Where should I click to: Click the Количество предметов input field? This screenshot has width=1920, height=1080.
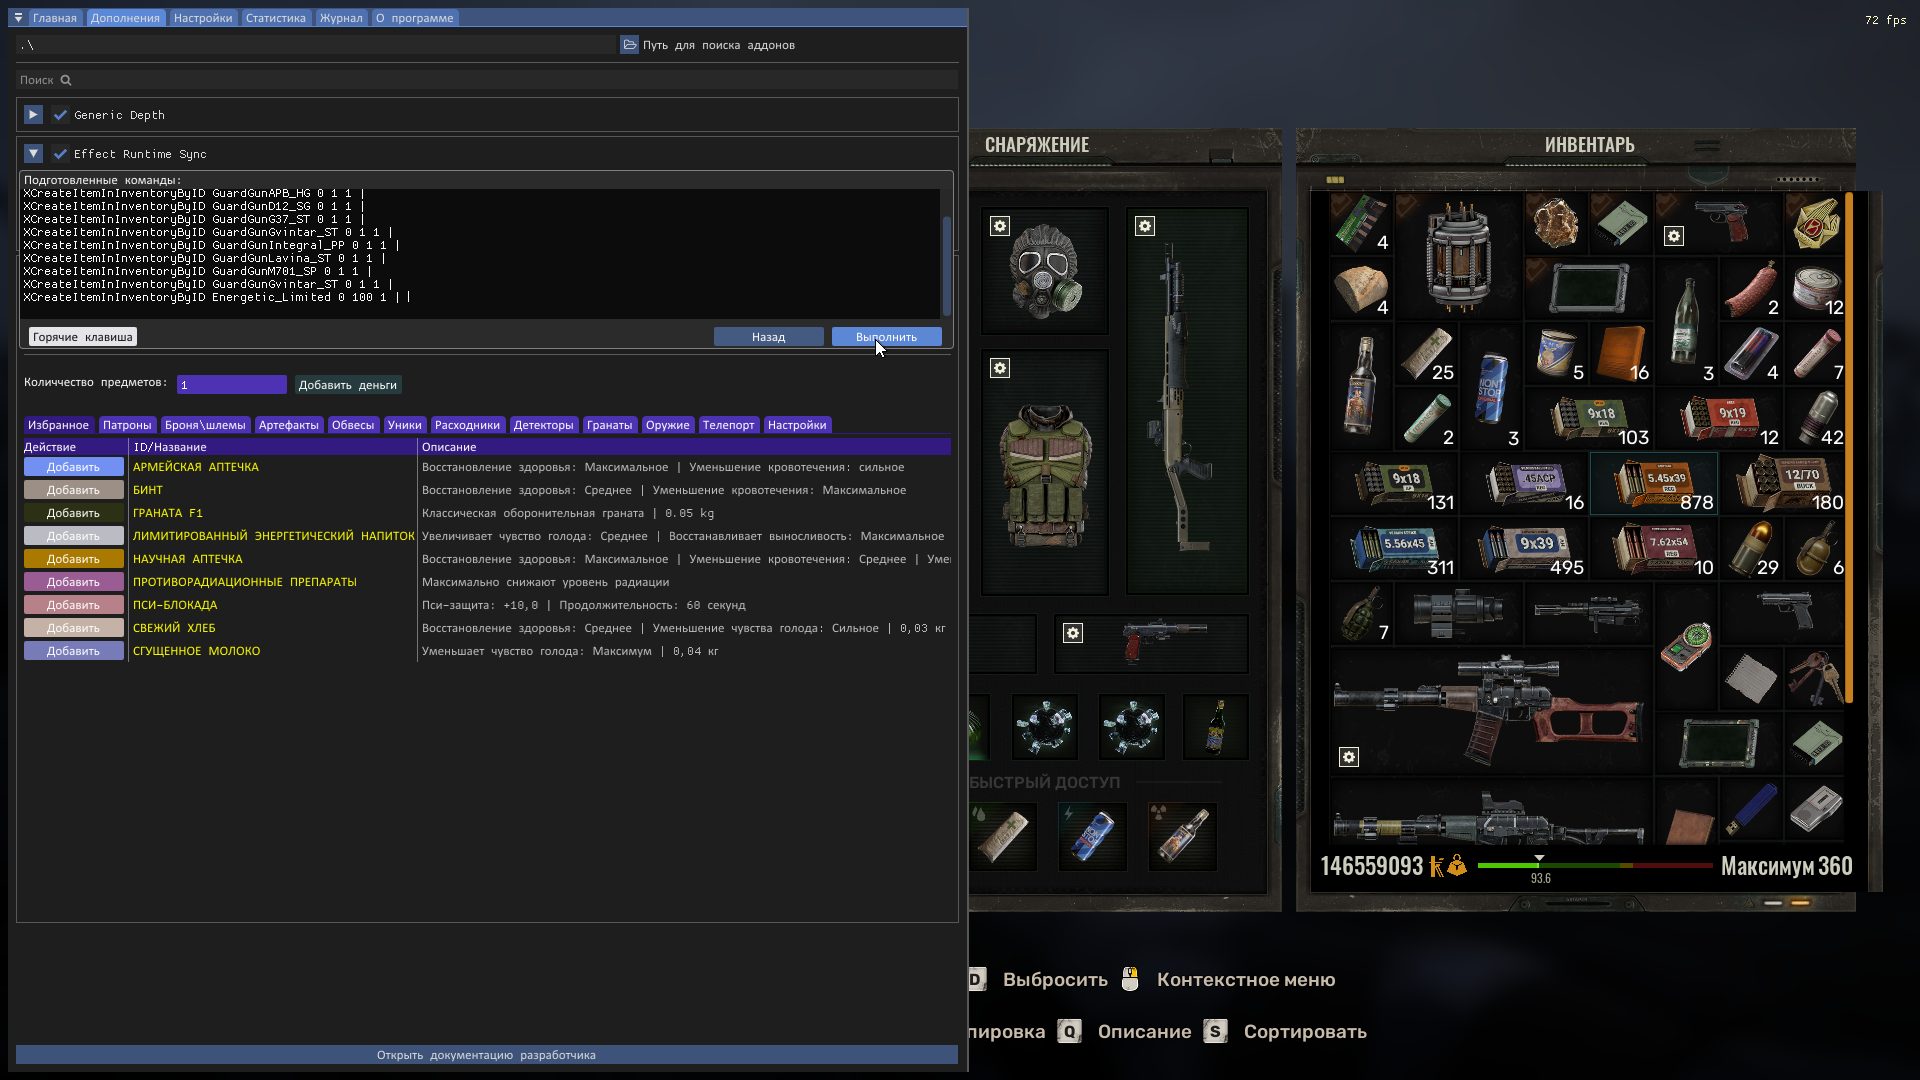[x=232, y=384]
